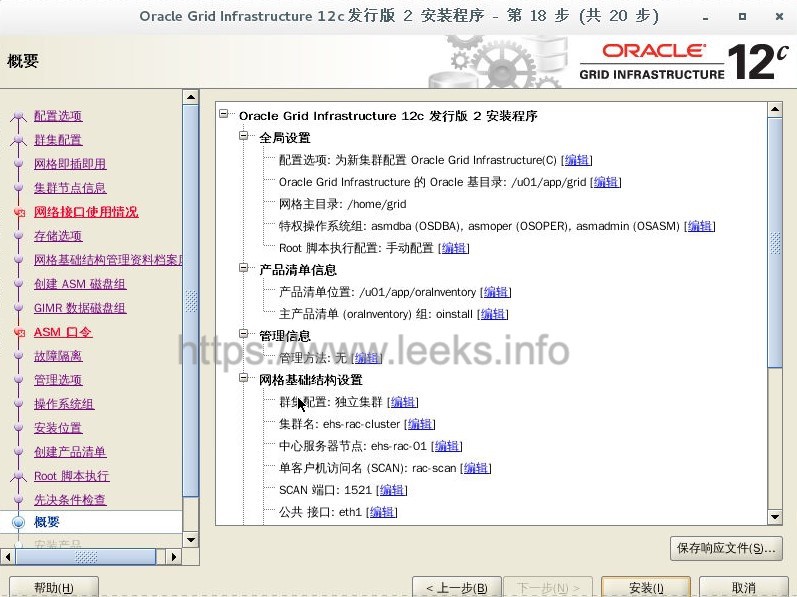Image resolution: width=797 pixels, height=597 pixels.
Task: Click summary panel scrollbar up arrow
Action: pos(775,109)
